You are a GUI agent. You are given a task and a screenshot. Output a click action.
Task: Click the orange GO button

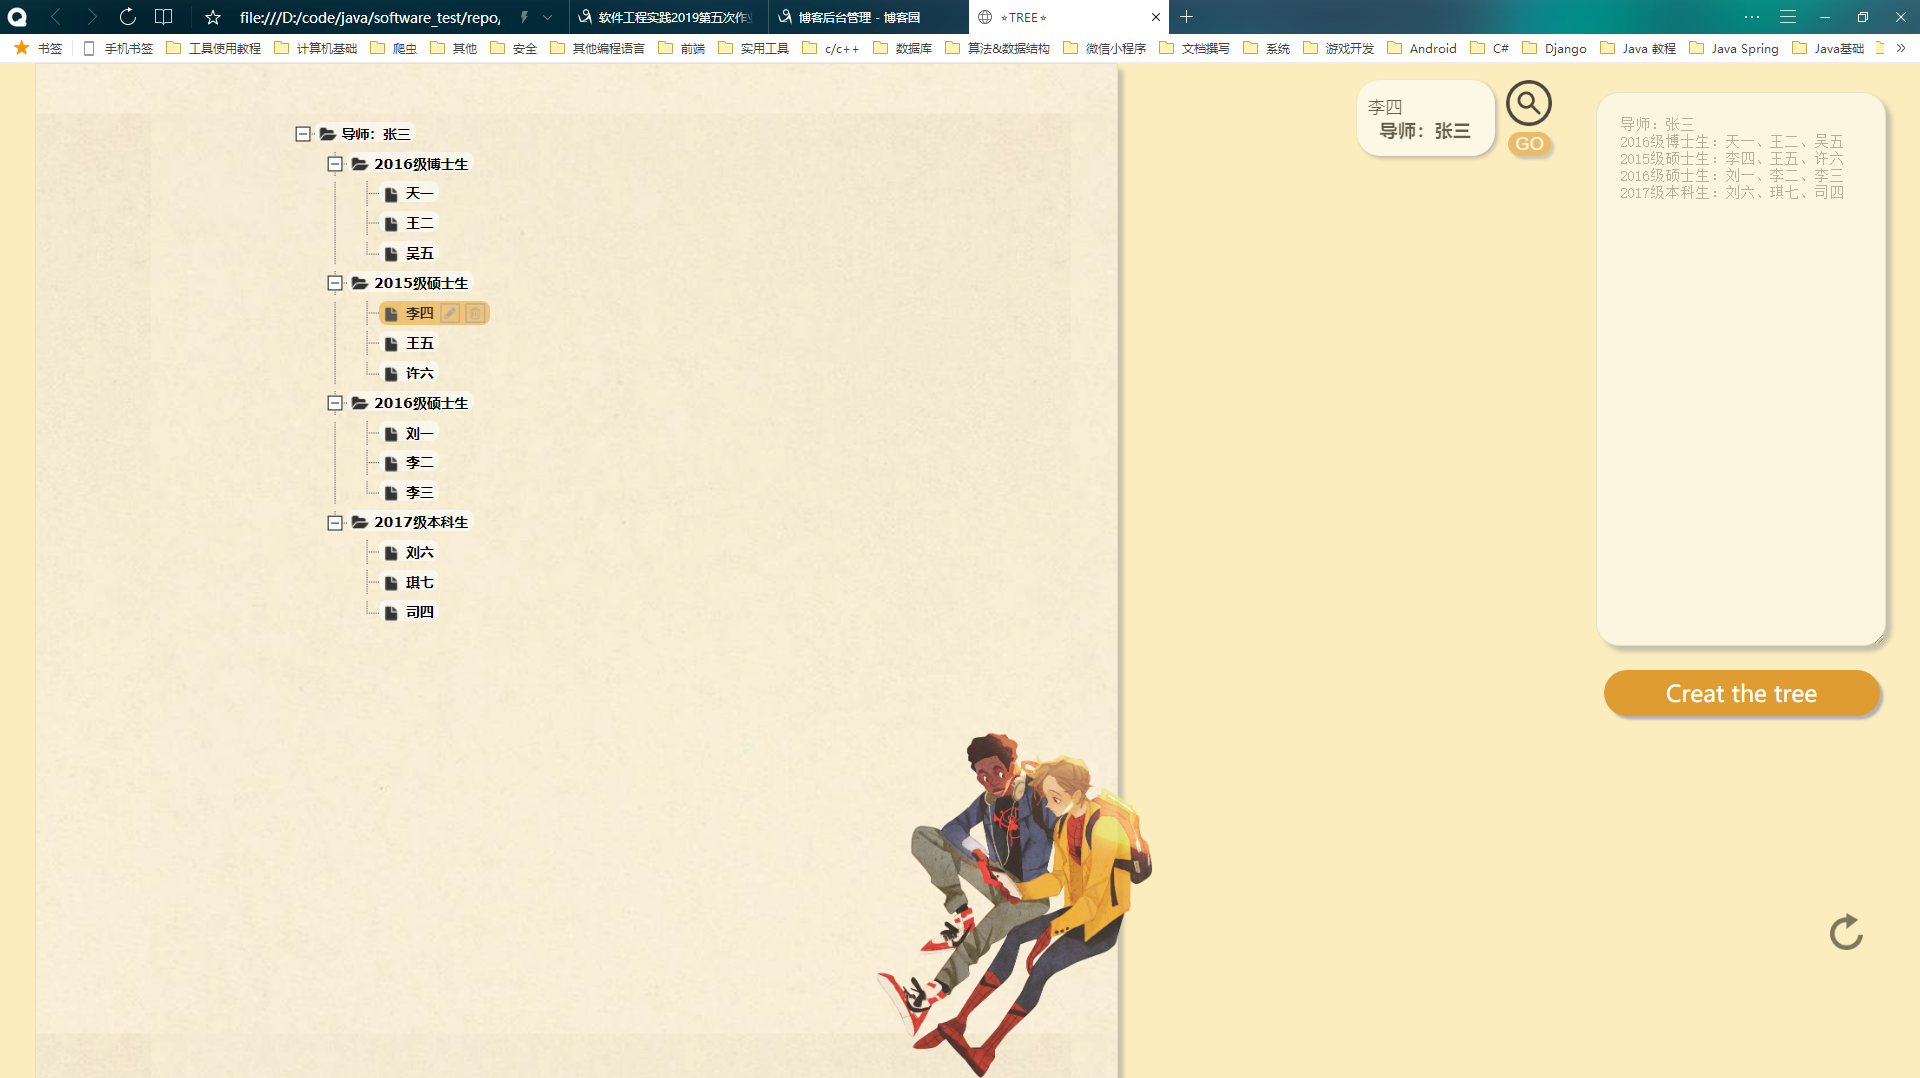pos(1529,144)
